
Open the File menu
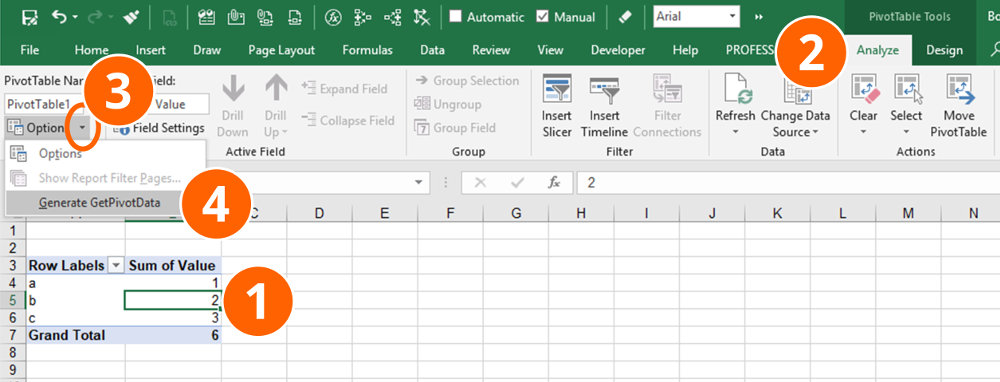[30, 50]
